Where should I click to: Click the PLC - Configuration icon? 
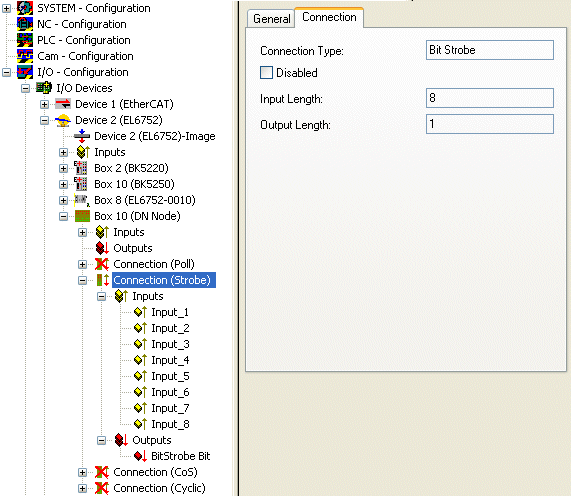pos(25,40)
